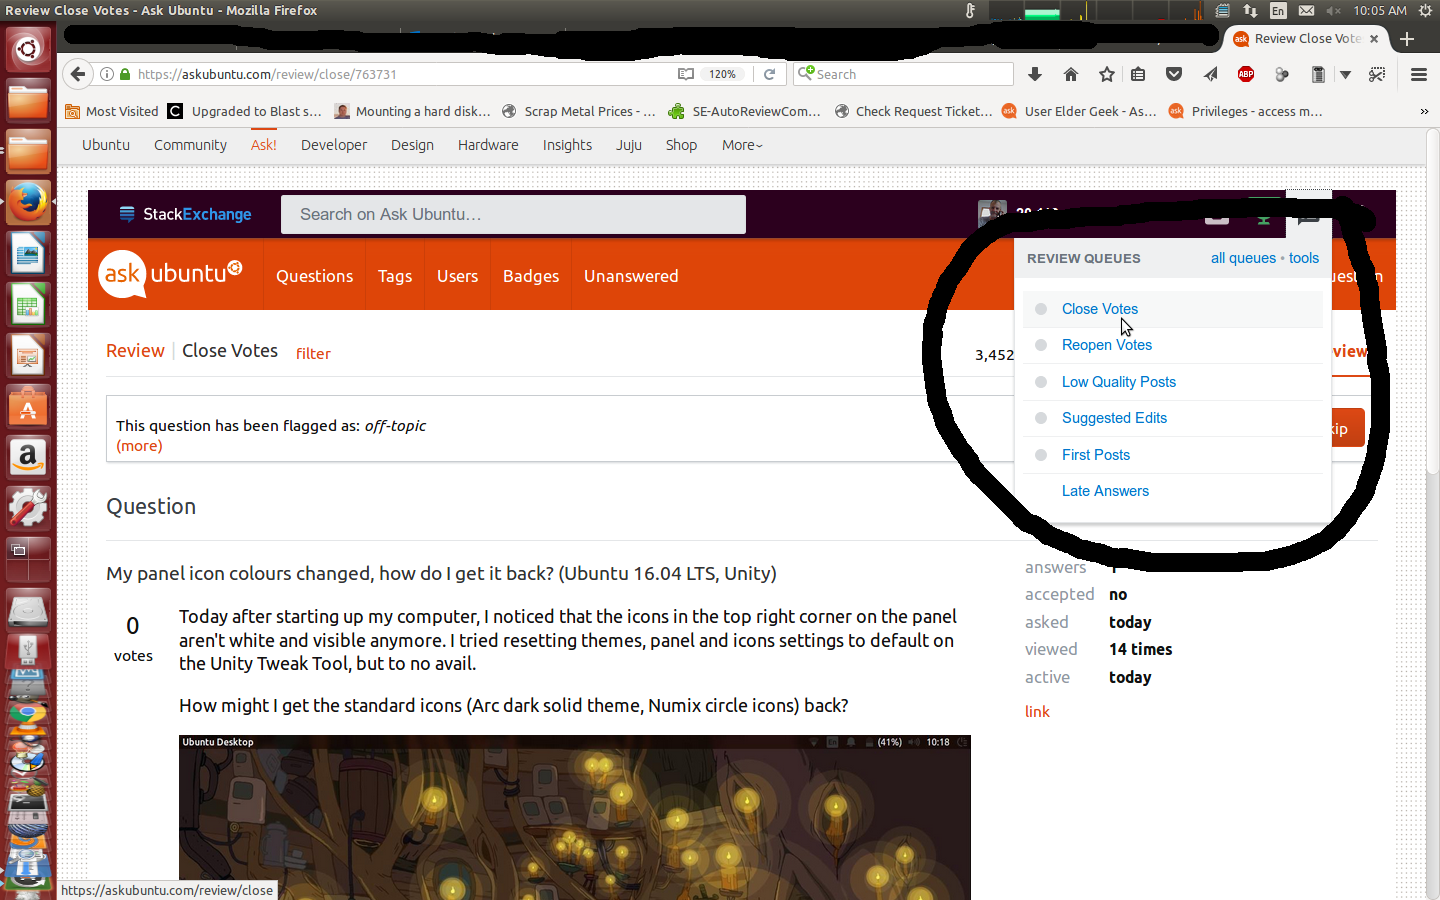Click Ubuntu in the top site navigation
The height and width of the screenshot is (900, 1440).
[106, 145]
